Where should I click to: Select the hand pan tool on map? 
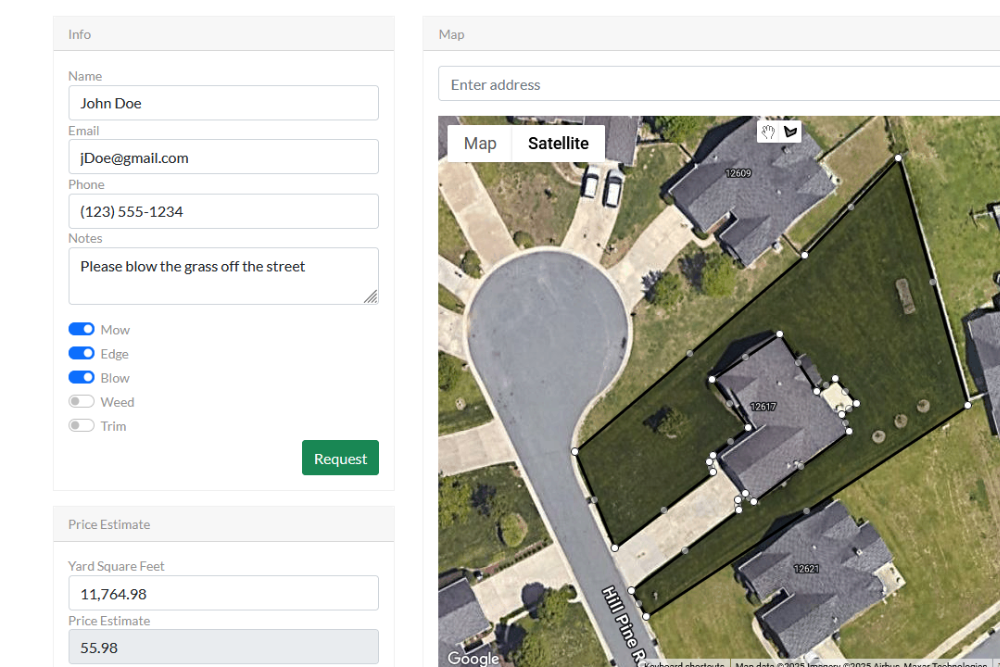pos(768,132)
